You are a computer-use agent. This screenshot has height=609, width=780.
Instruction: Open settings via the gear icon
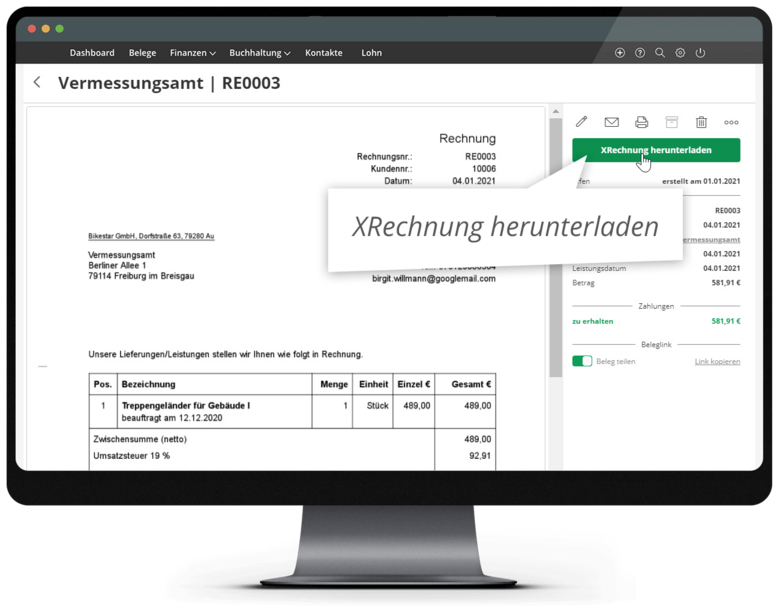680,53
